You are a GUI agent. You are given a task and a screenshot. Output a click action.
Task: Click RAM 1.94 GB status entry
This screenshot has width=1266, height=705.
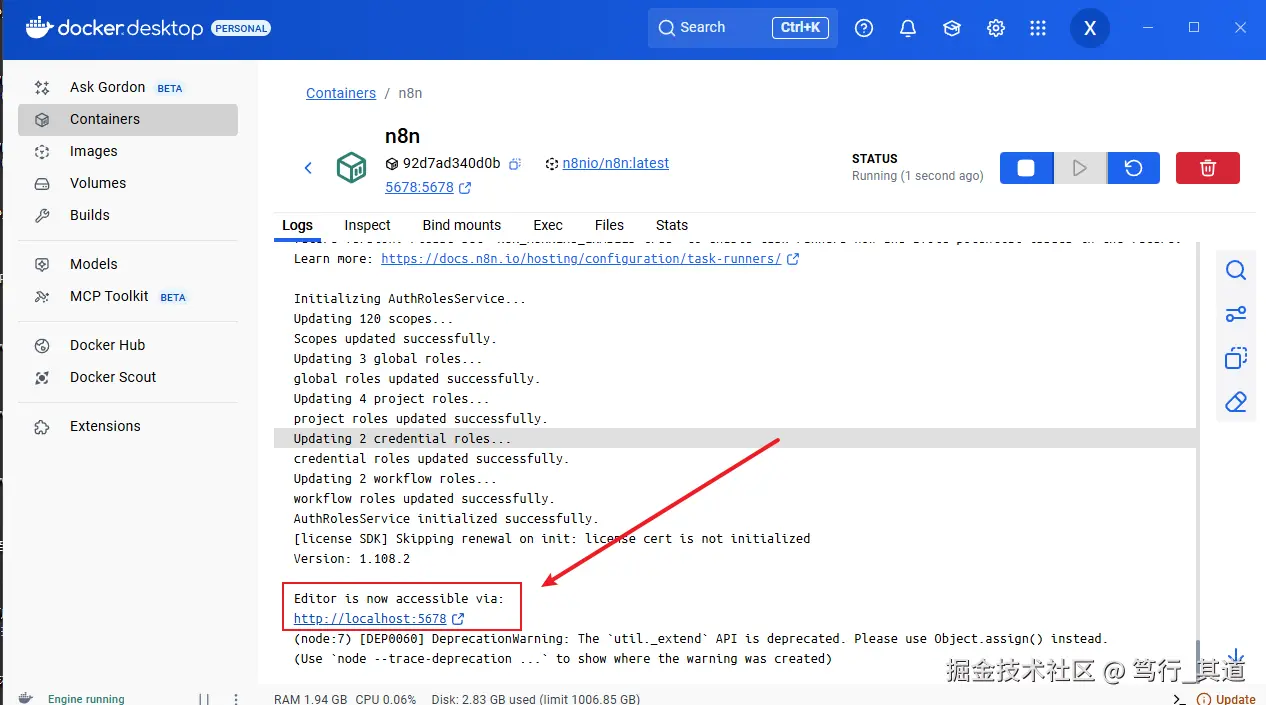click(x=311, y=699)
